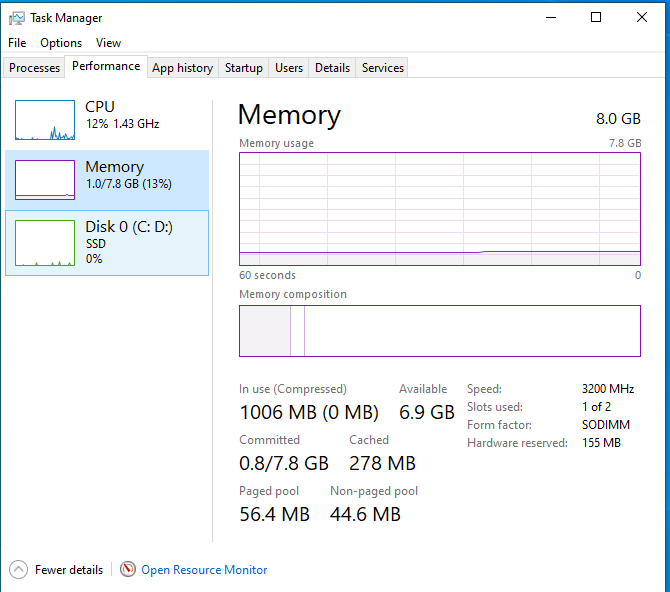Click the Memory composition bar's in-use segment
The width and height of the screenshot is (670, 592).
265,331
